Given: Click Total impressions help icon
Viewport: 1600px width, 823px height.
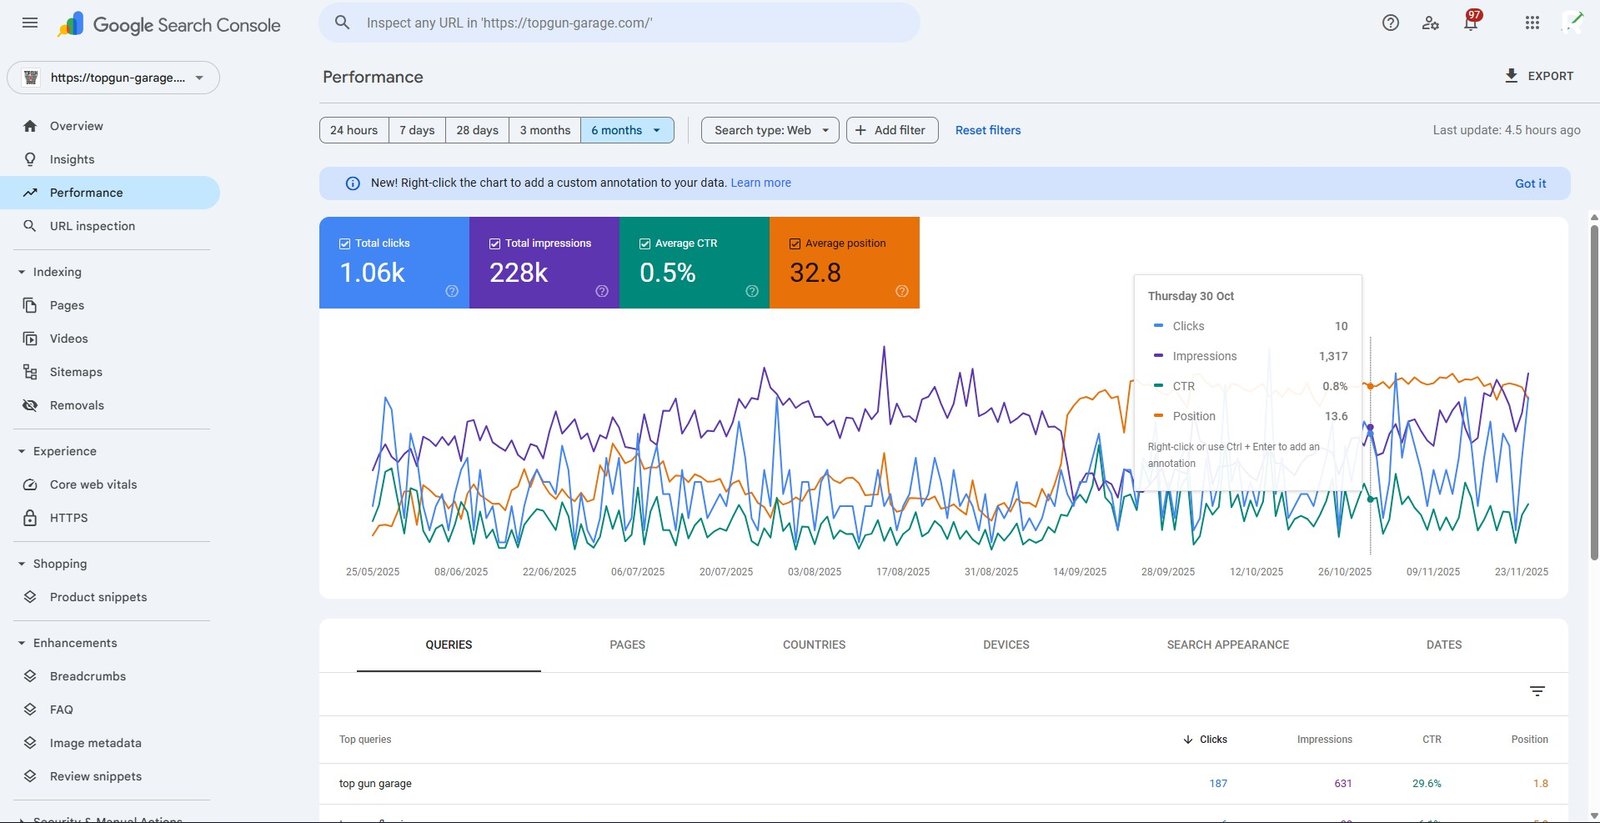Looking at the screenshot, I should [x=602, y=291].
